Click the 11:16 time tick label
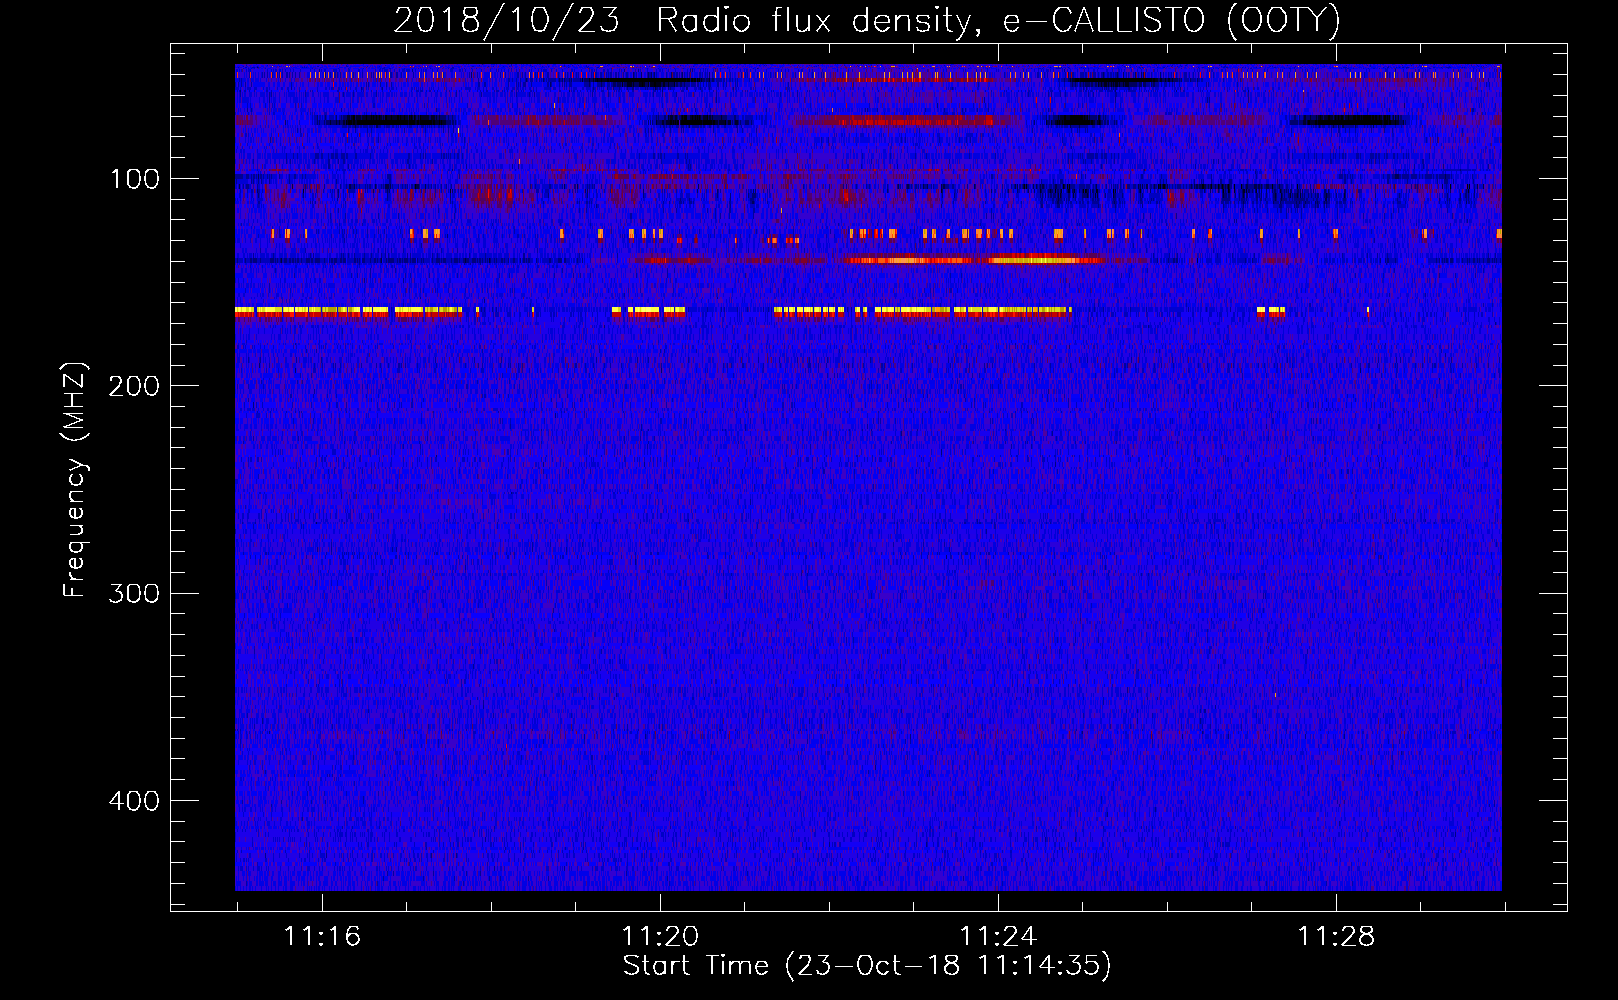The height and width of the screenshot is (1000, 1618). click(322, 936)
